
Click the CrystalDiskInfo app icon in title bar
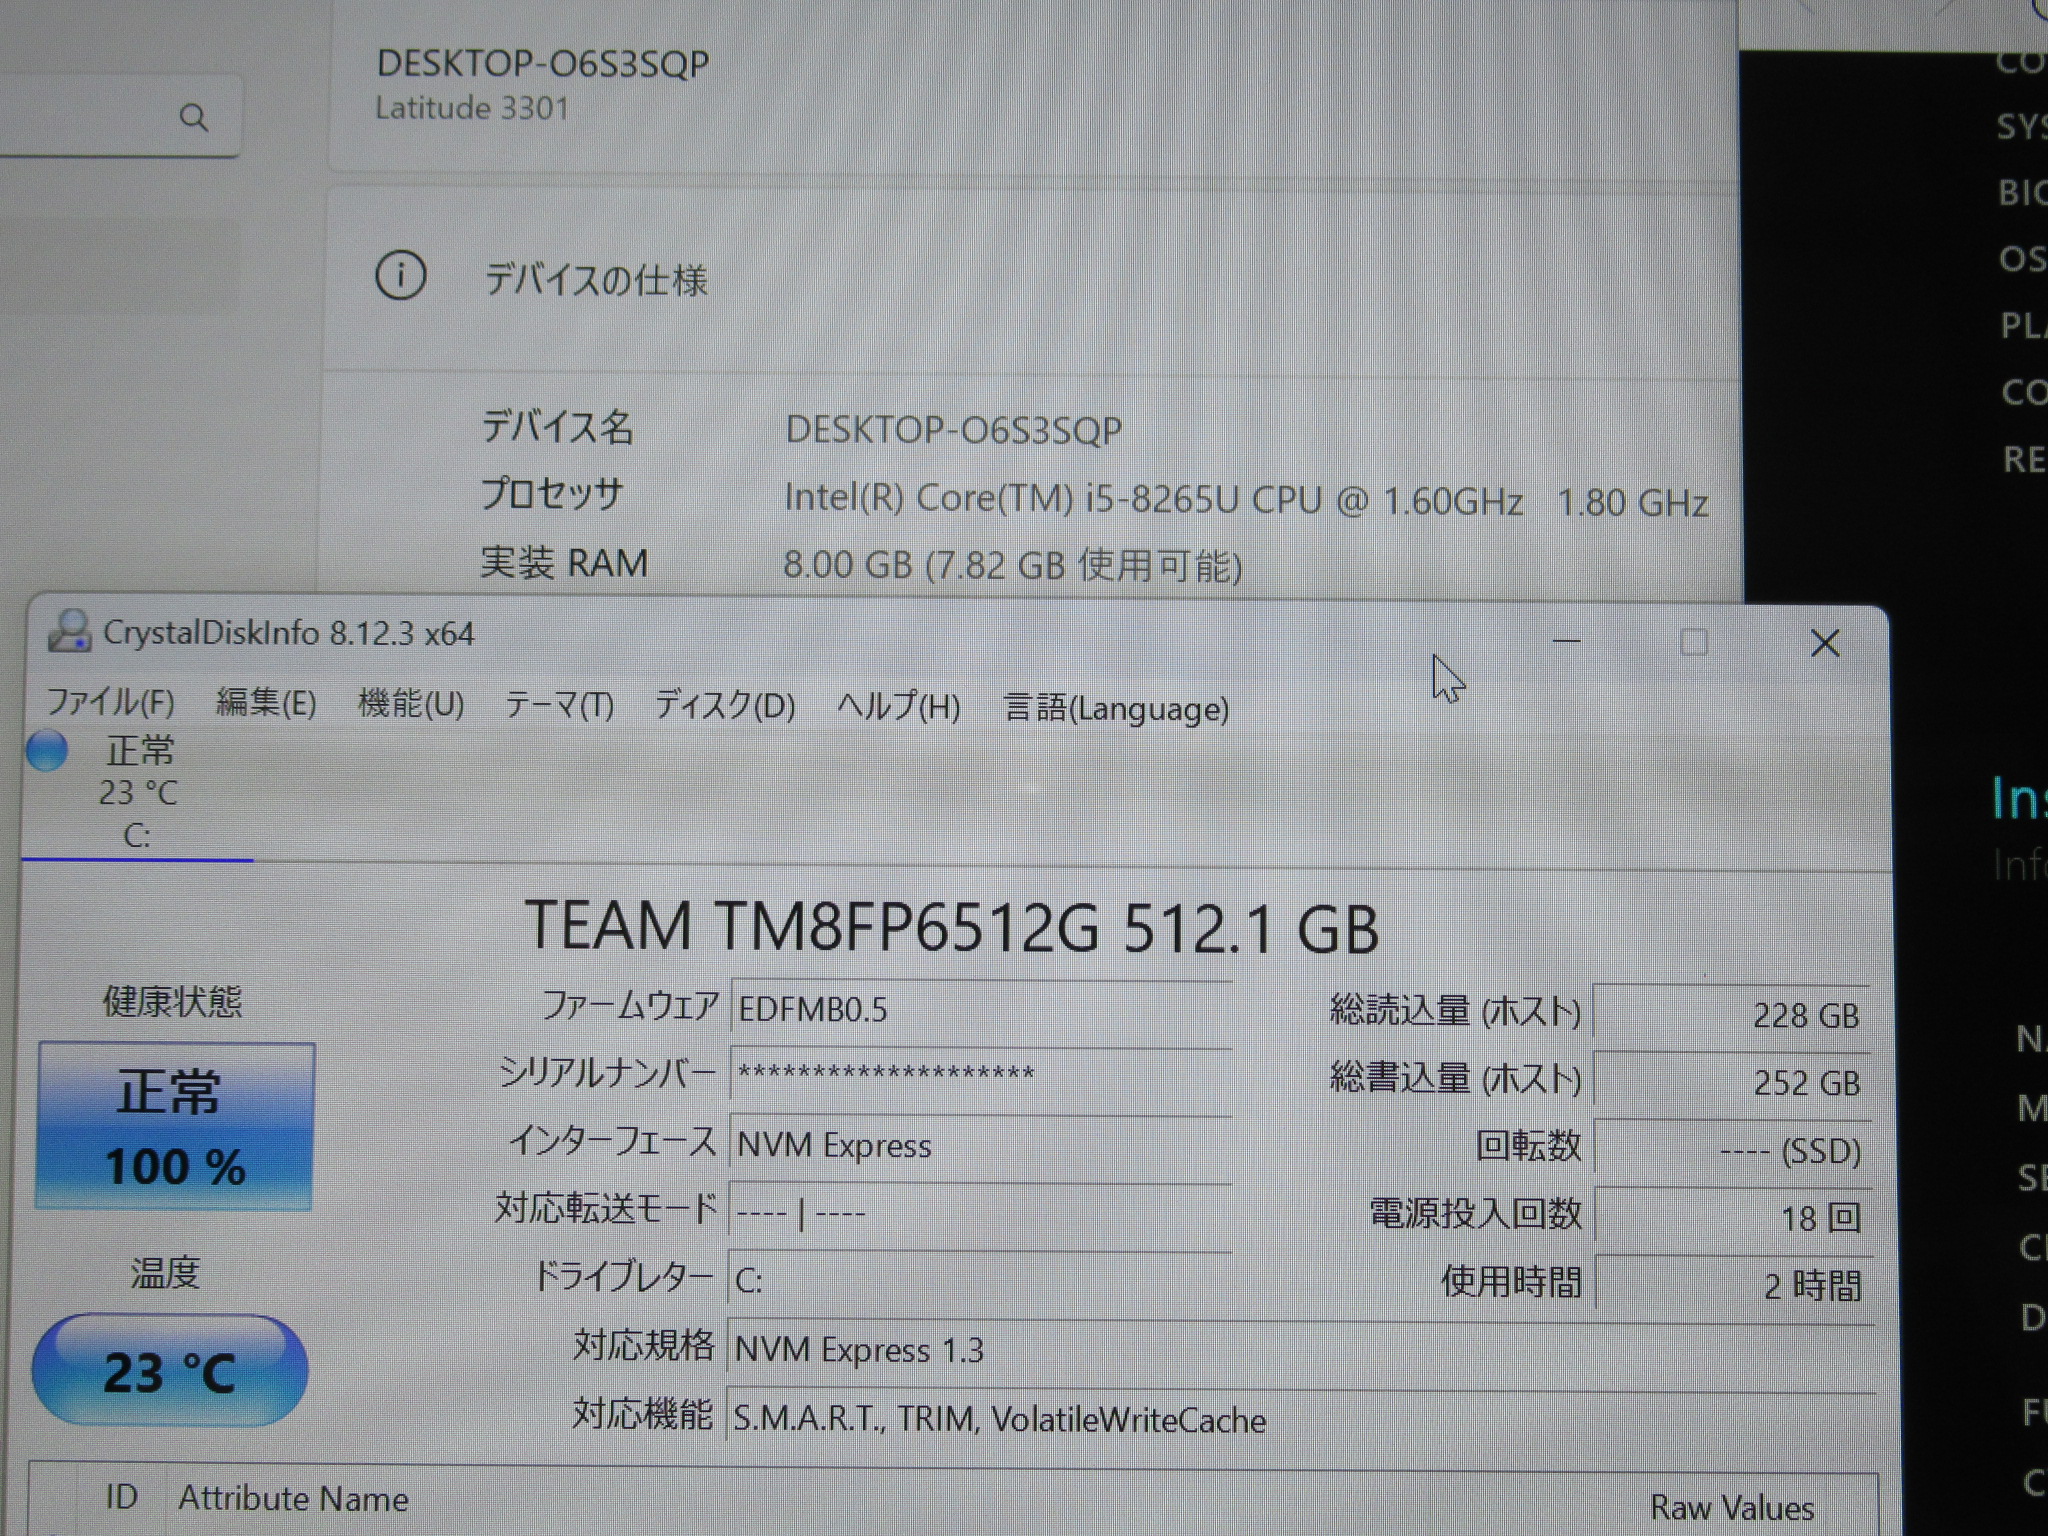(x=69, y=631)
